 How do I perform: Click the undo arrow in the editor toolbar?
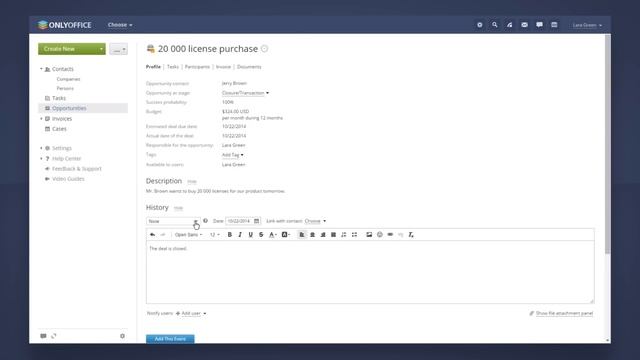pos(152,235)
